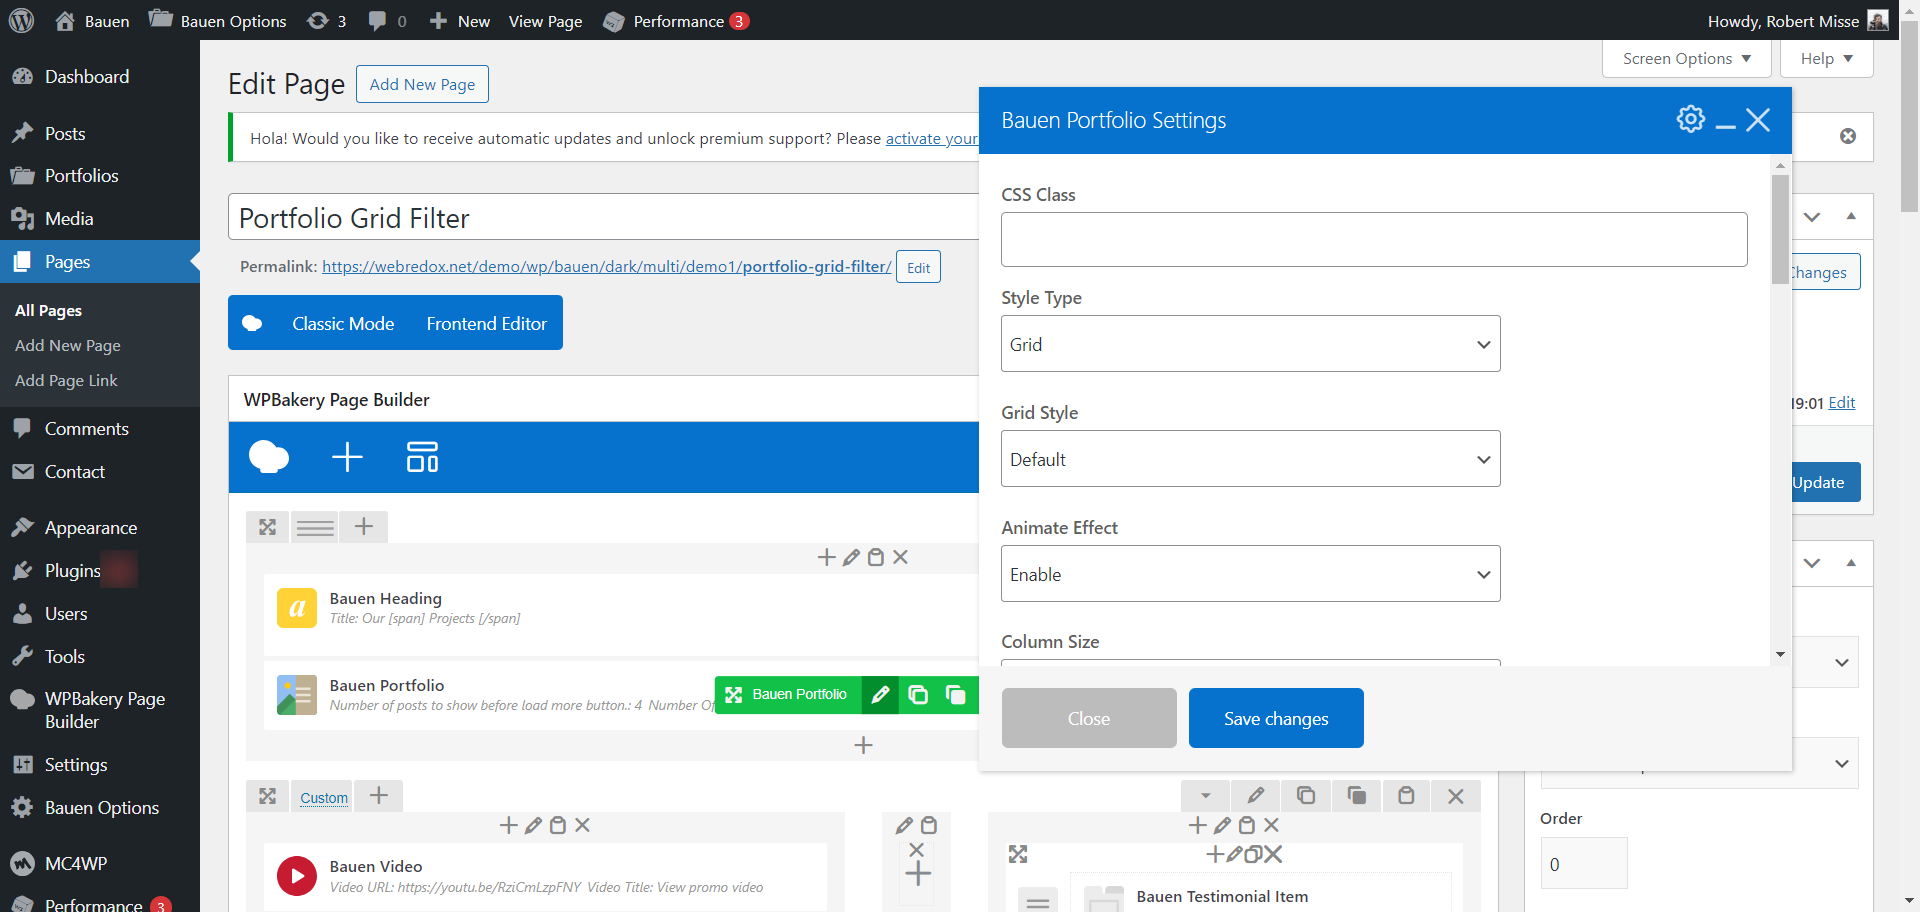Delete the second row
This screenshot has height=912, width=1920.
1456,795
